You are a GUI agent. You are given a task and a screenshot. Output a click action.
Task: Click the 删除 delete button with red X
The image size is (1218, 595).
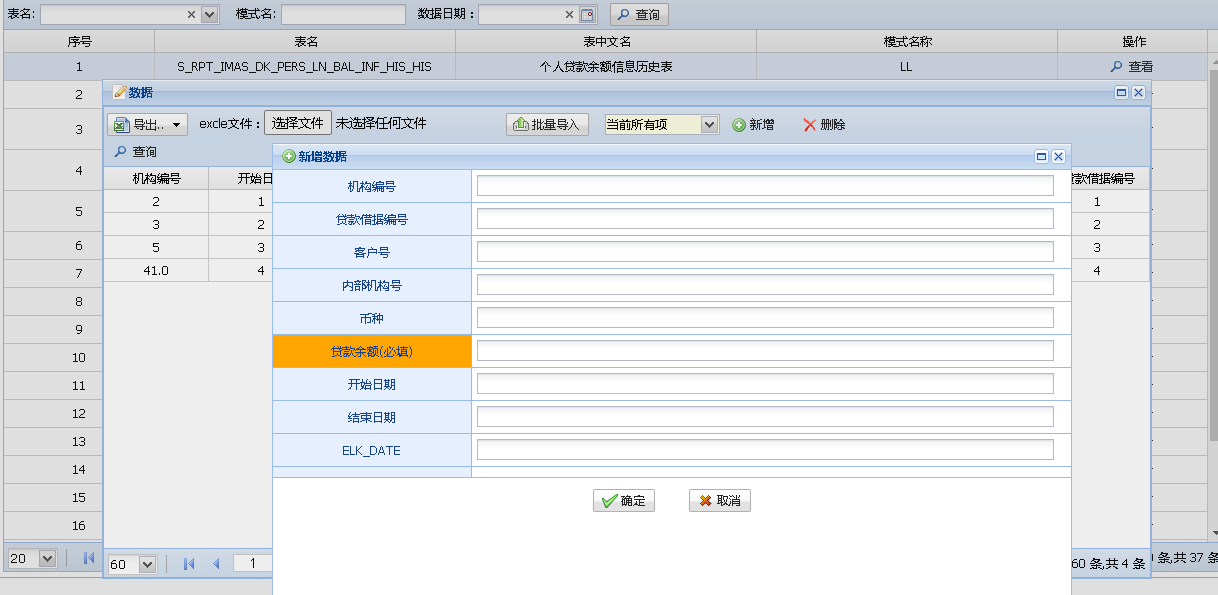coord(824,125)
